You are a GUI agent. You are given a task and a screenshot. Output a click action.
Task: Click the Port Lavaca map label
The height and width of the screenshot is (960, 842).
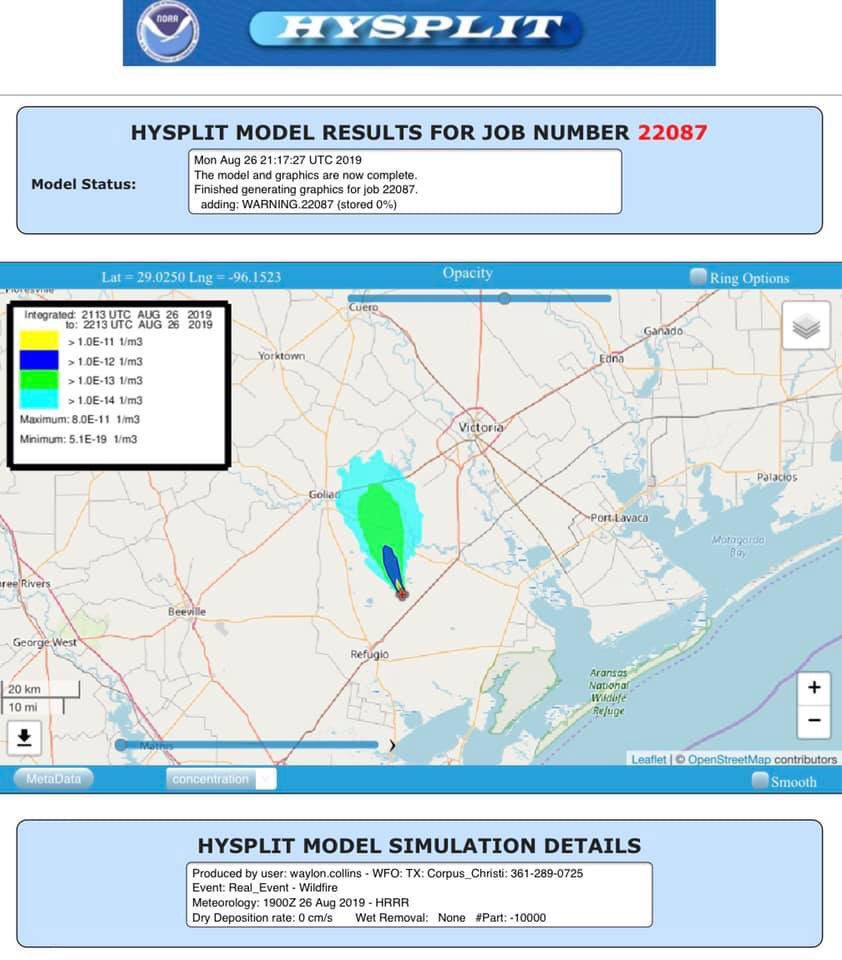(619, 517)
